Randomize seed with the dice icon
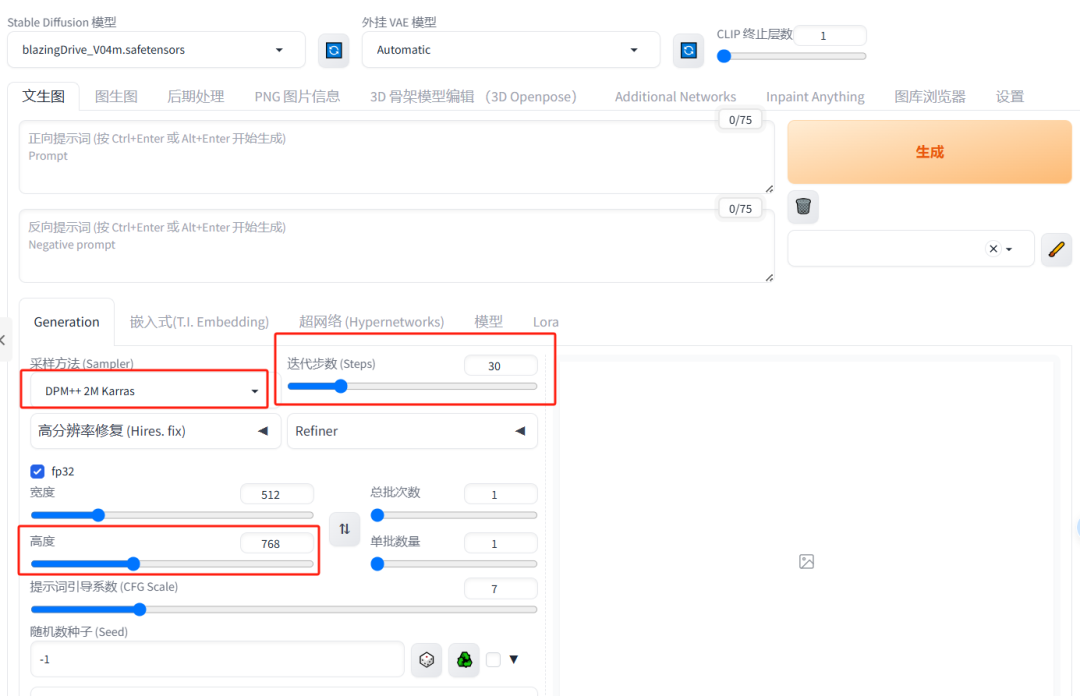This screenshot has width=1080, height=696. coord(427,659)
